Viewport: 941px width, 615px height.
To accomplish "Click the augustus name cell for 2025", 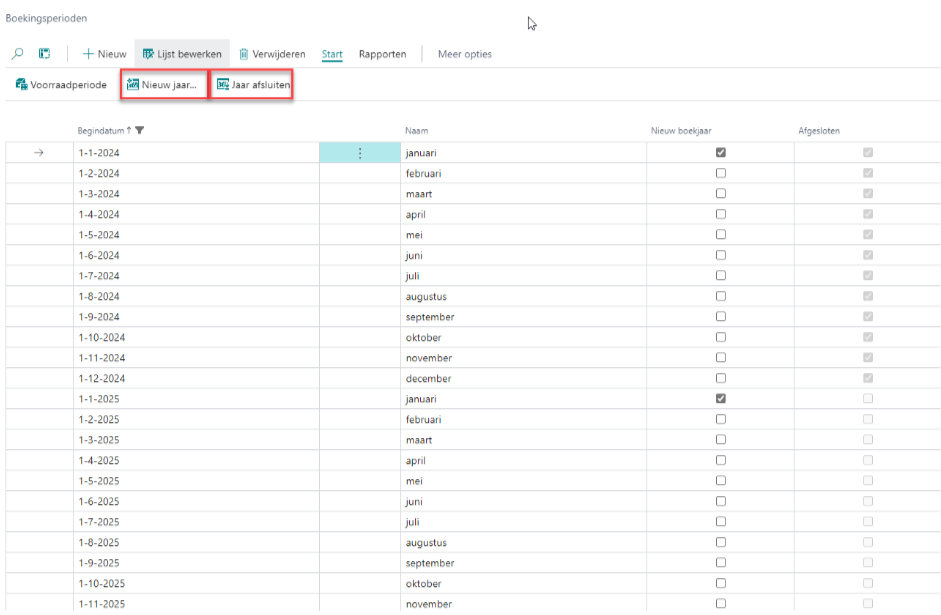I will (427, 543).
